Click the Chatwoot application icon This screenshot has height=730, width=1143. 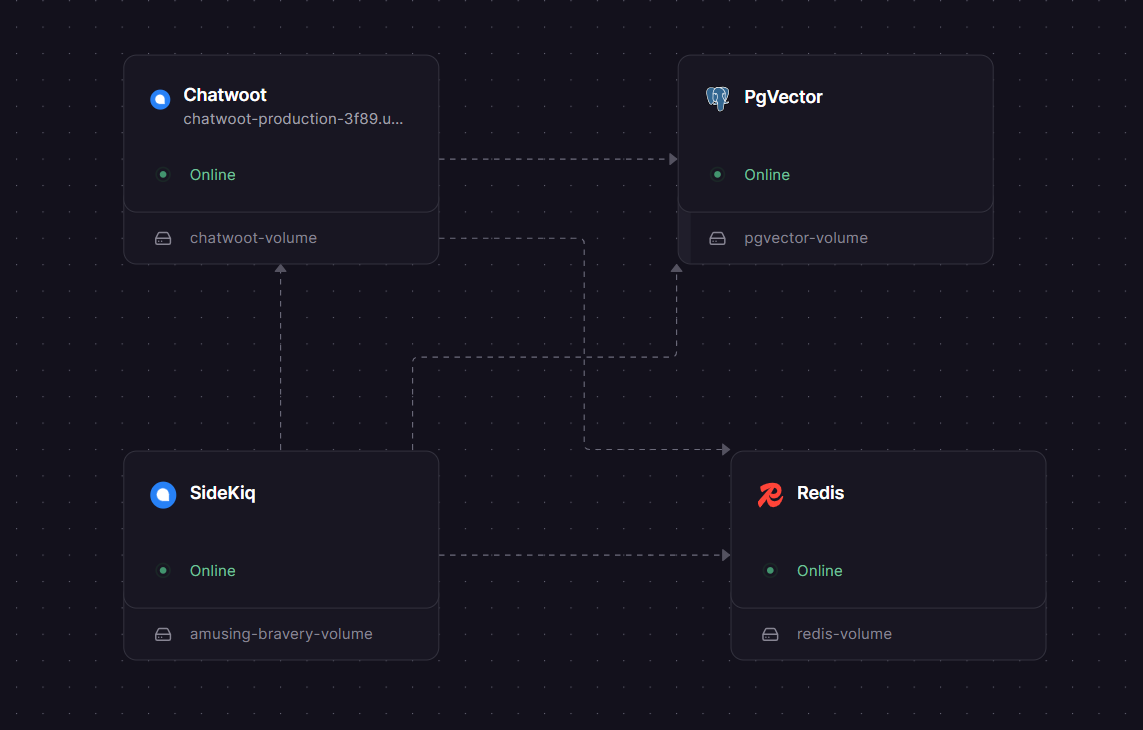click(160, 99)
